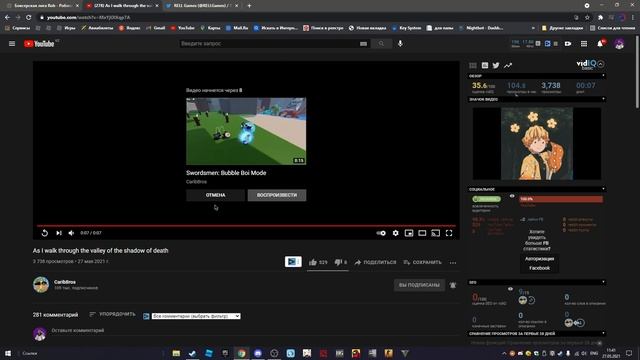Open Caribbros channel name link
640x360 pixels.
coord(65,282)
